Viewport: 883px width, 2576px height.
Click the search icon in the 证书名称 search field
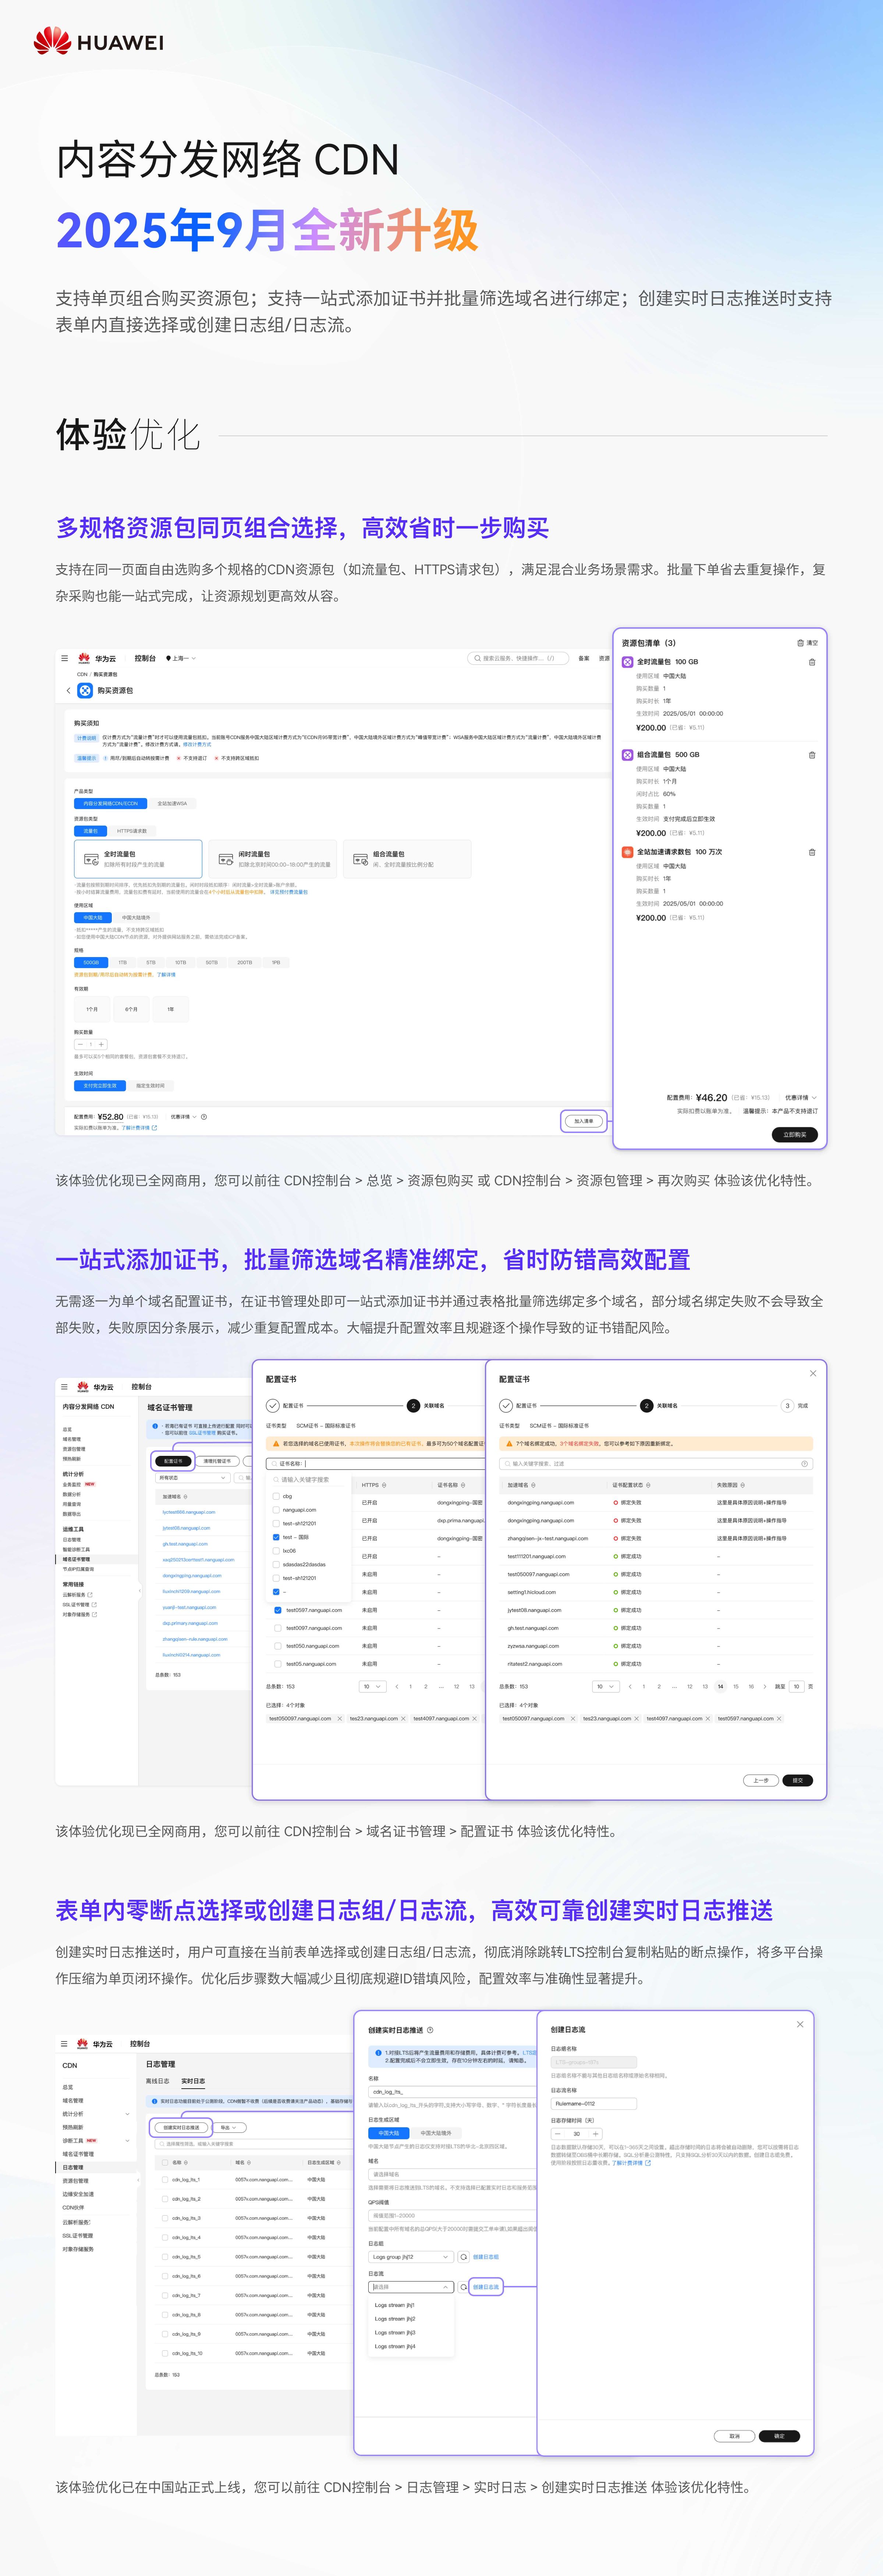coord(275,1464)
